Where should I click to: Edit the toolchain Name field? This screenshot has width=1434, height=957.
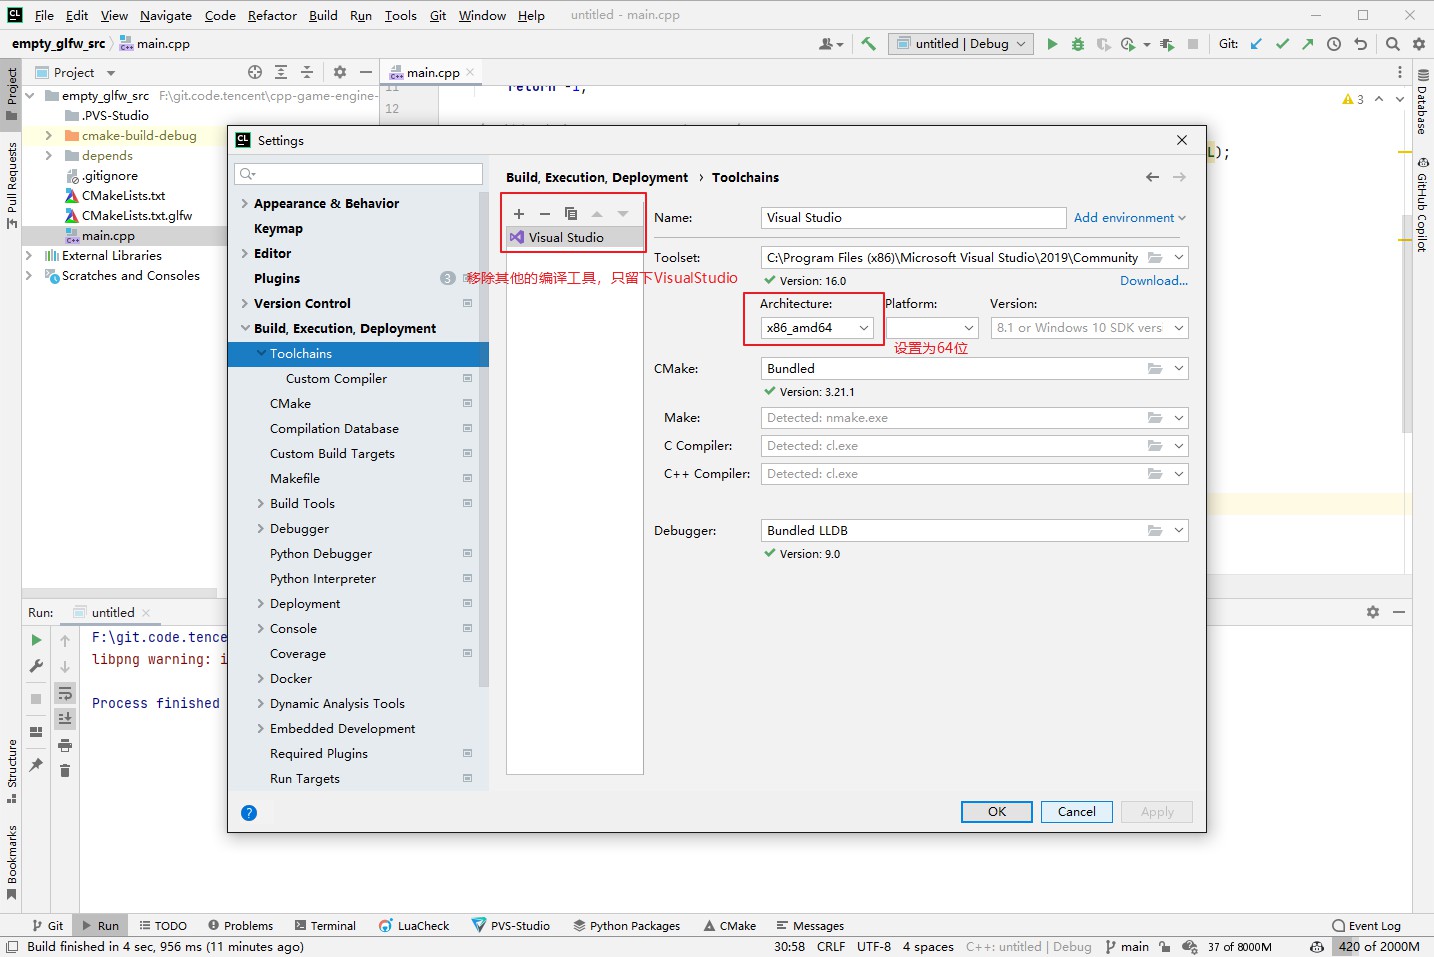pos(913,218)
